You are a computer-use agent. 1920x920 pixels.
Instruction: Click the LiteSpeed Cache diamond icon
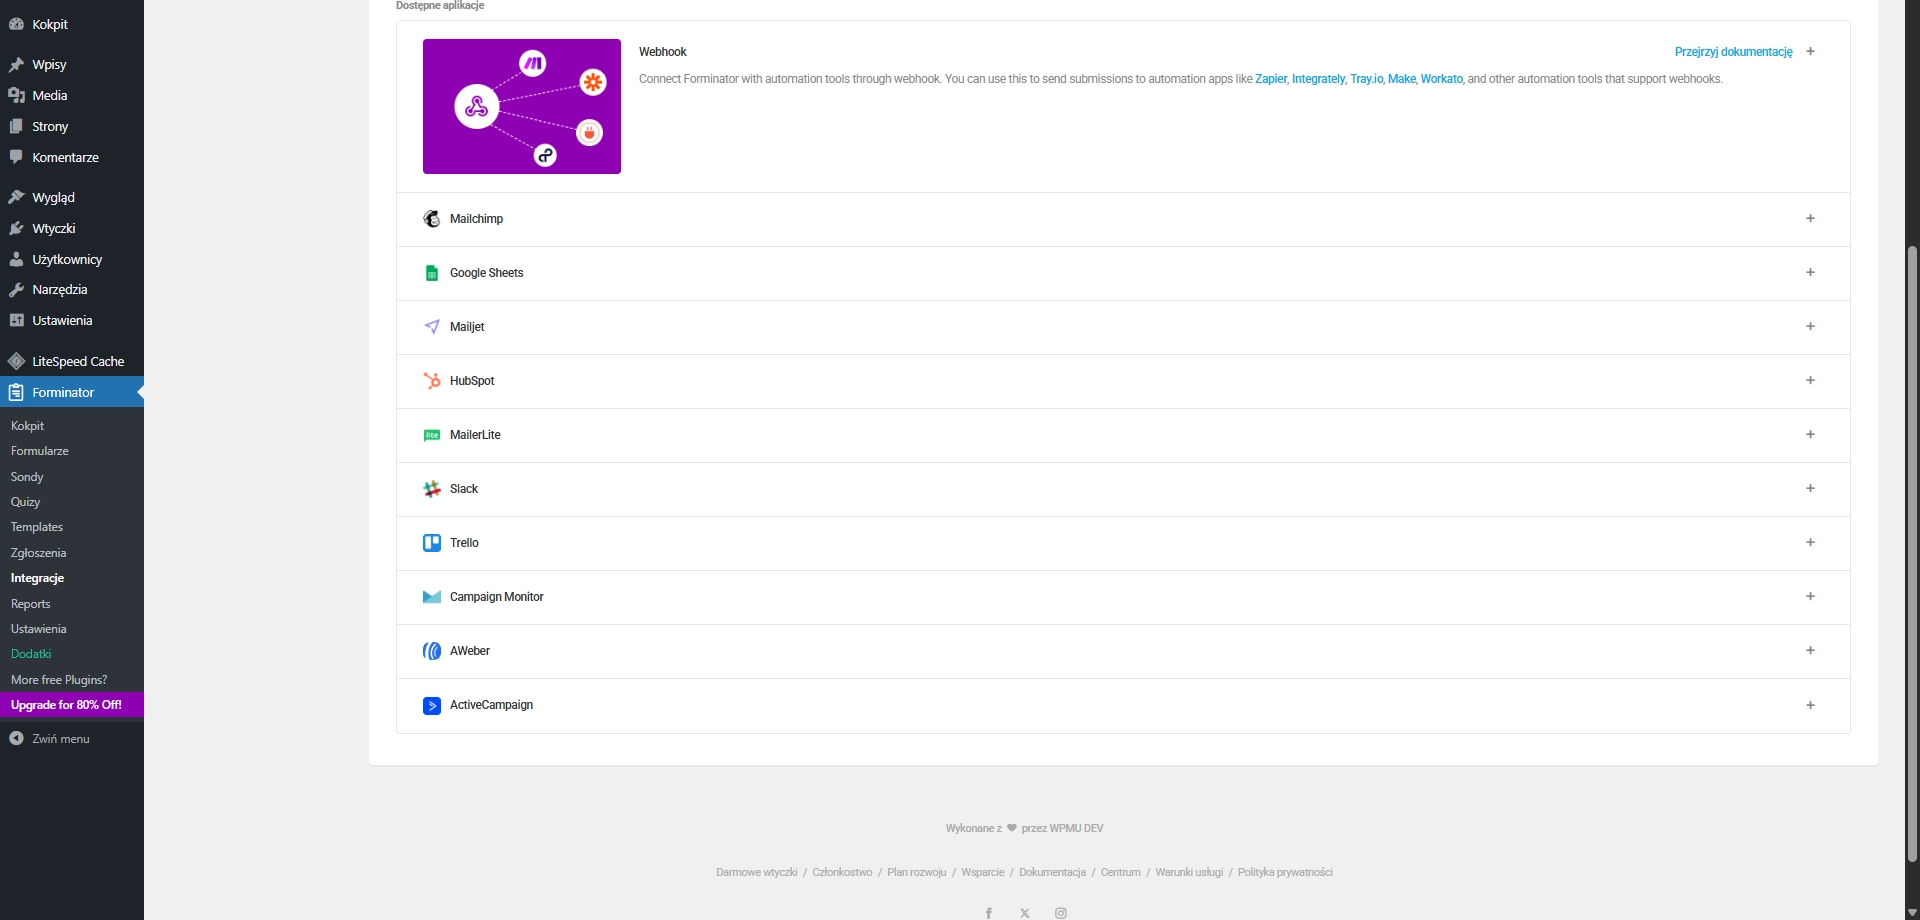(16, 361)
